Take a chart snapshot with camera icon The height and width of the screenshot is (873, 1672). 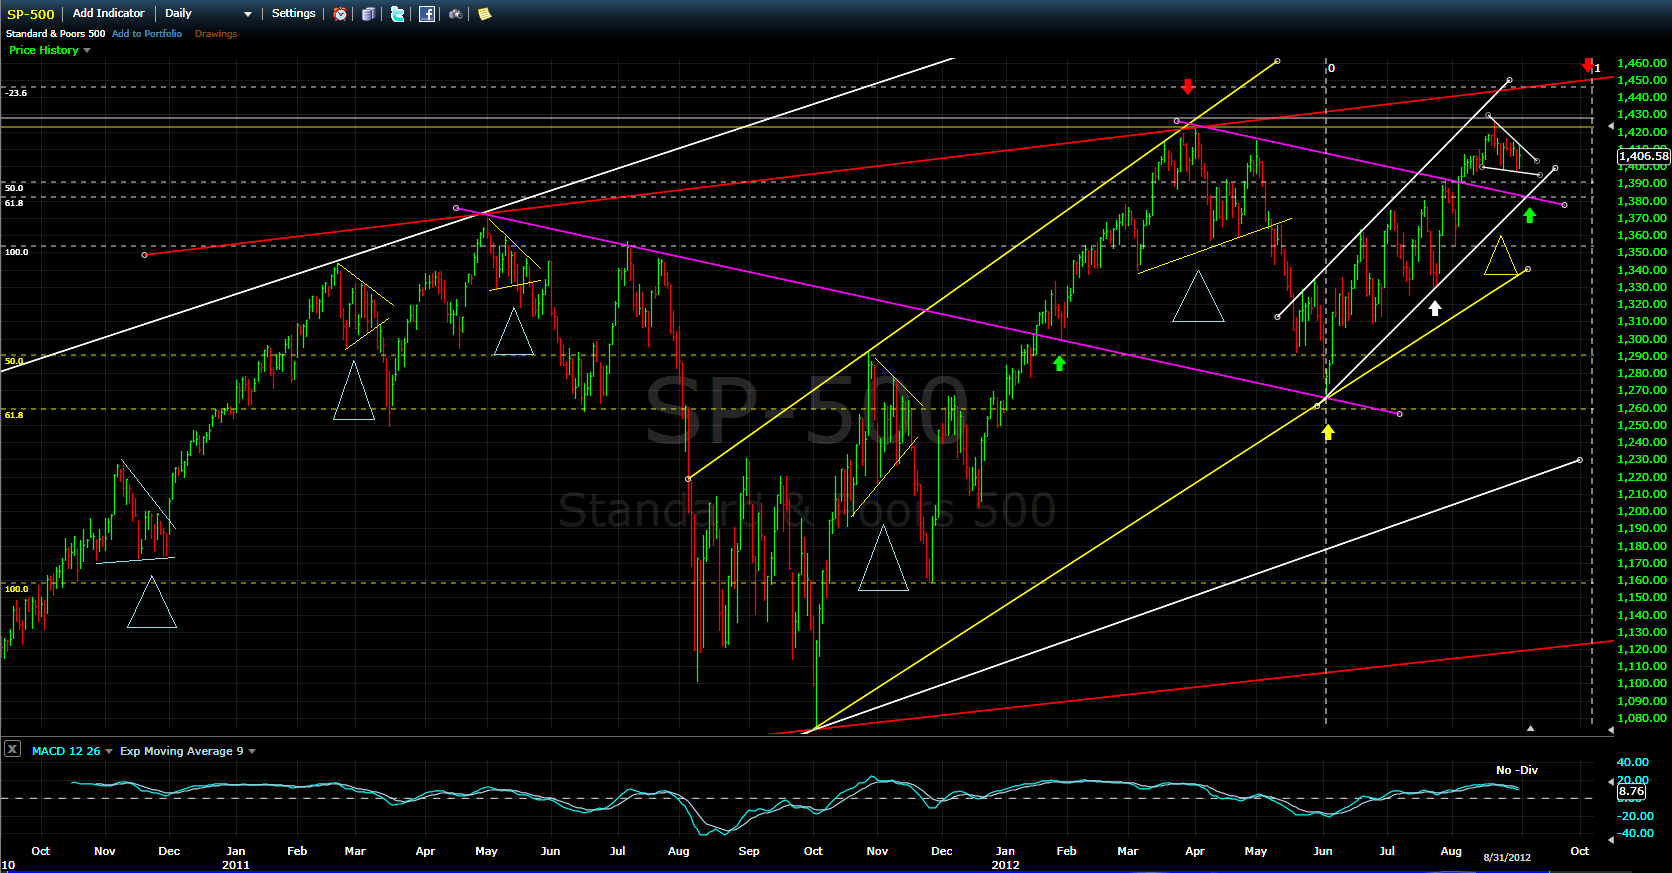pos(456,14)
